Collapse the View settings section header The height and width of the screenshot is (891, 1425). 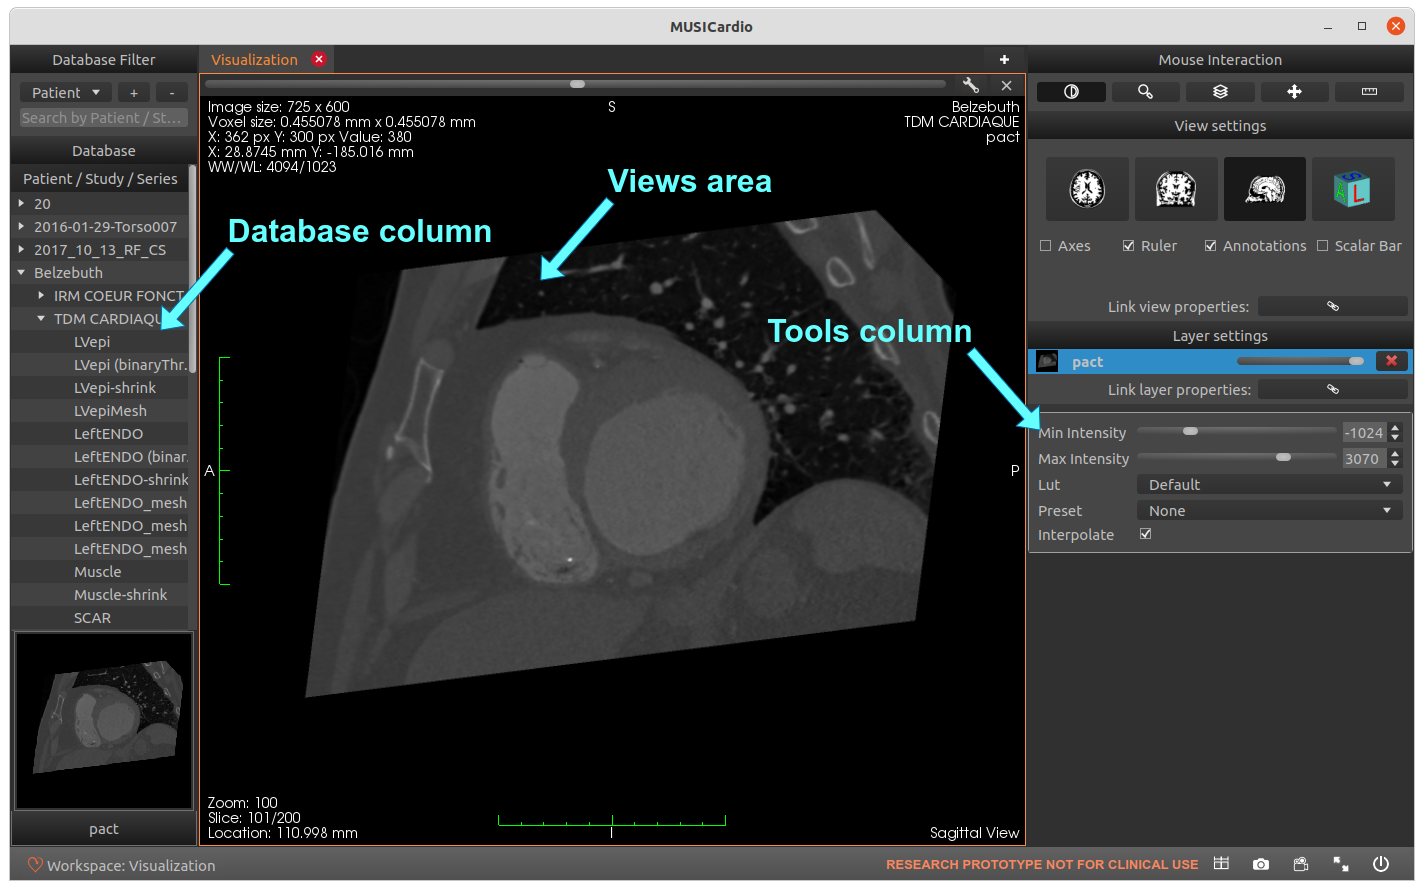1220,125
